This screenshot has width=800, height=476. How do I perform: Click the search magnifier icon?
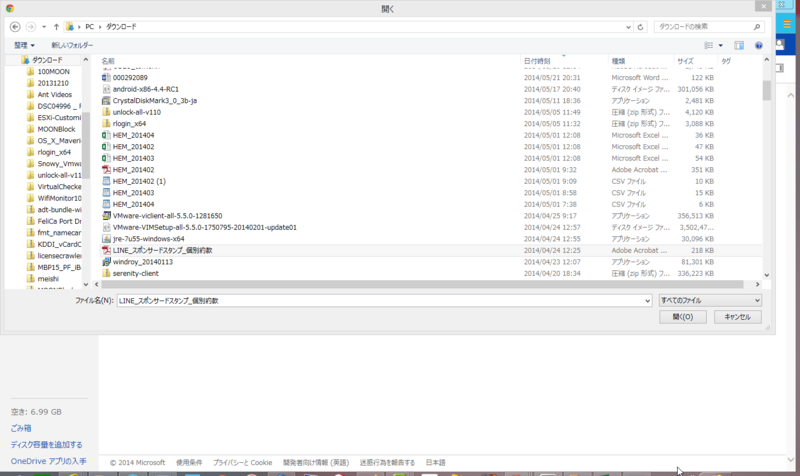(757, 27)
